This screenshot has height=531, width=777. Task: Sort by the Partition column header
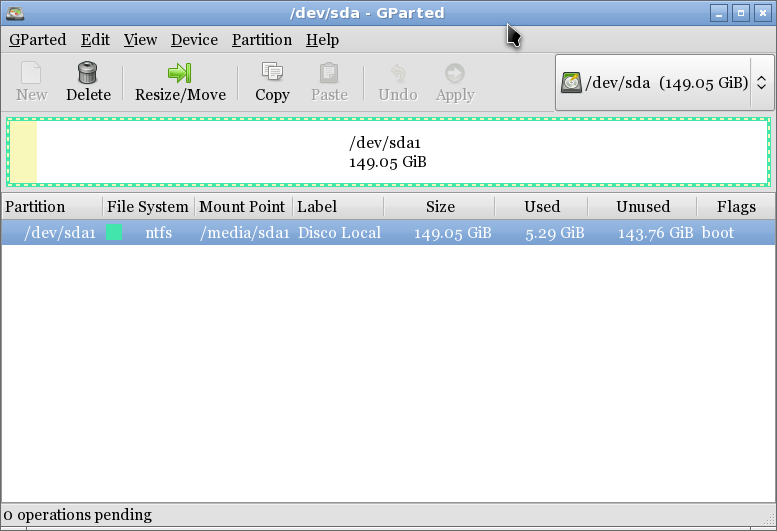point(52,207)
